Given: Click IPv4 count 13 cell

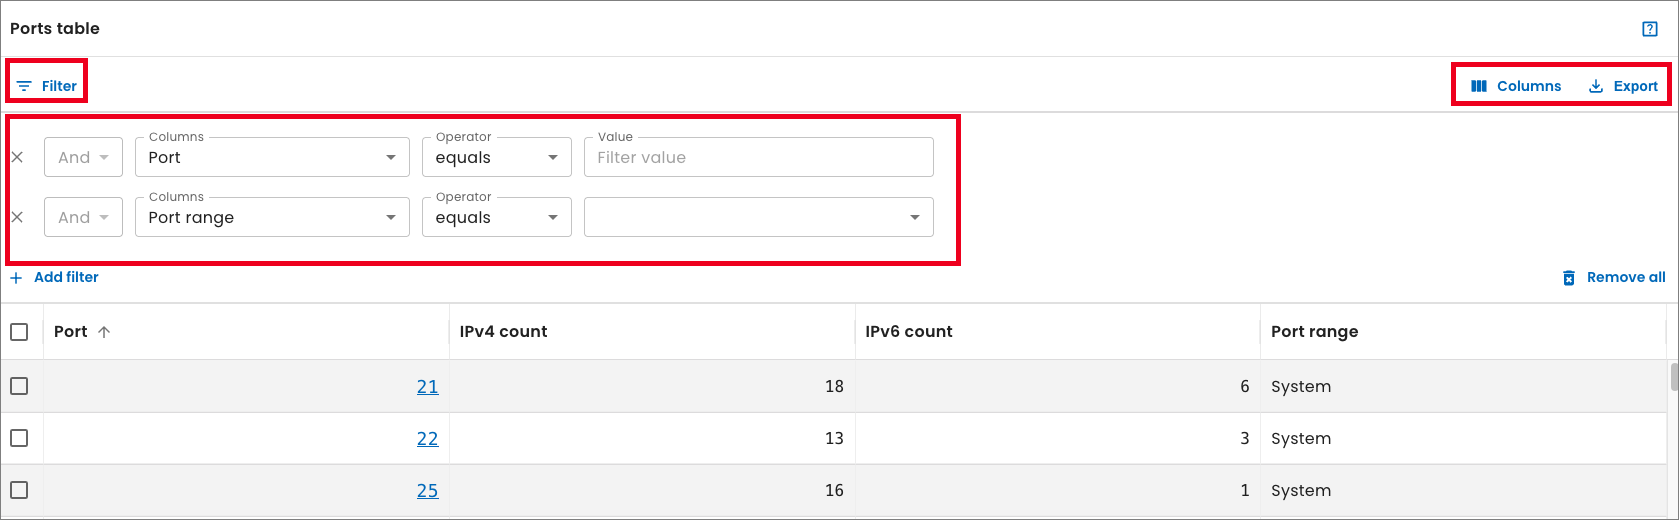Looking at the screenshot, I should pyautogui.click(x=652, y=438).
